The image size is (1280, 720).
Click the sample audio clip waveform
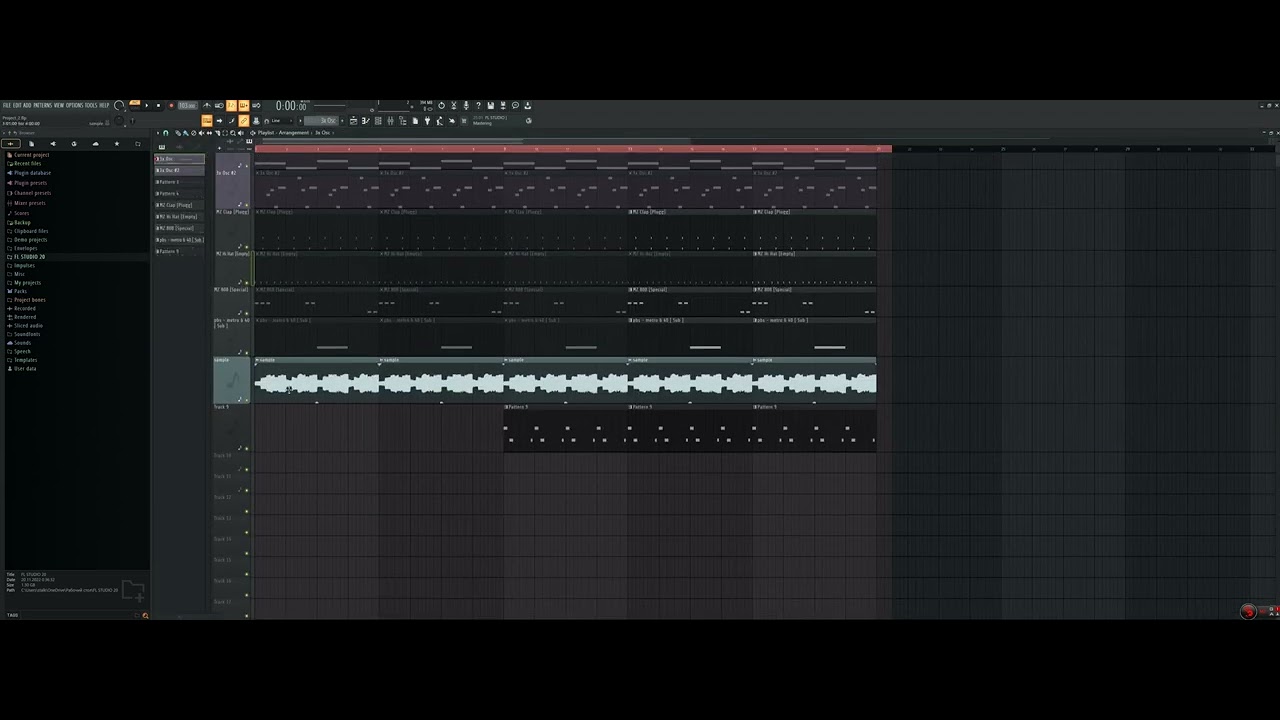565,383
